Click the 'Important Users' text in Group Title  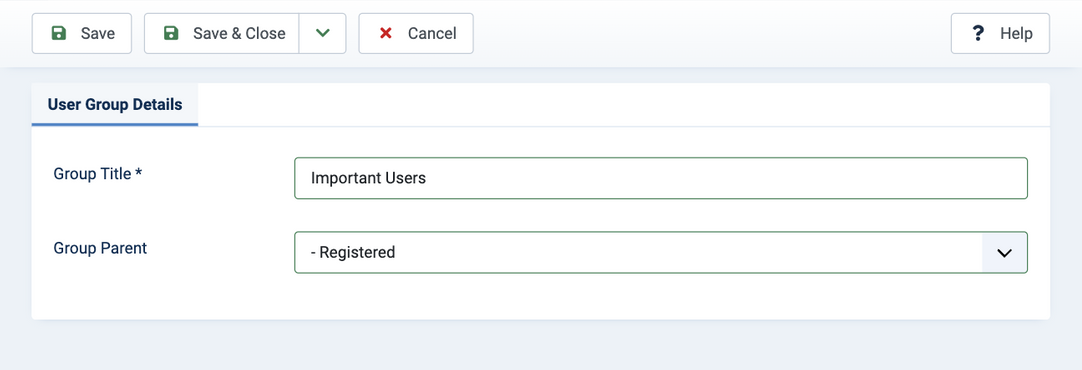[368, 178]
